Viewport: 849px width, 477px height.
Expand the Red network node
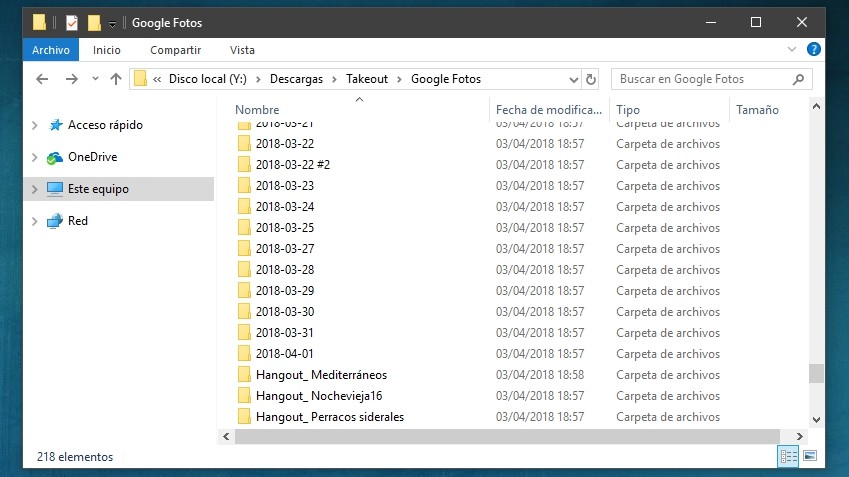coord(35,221)
